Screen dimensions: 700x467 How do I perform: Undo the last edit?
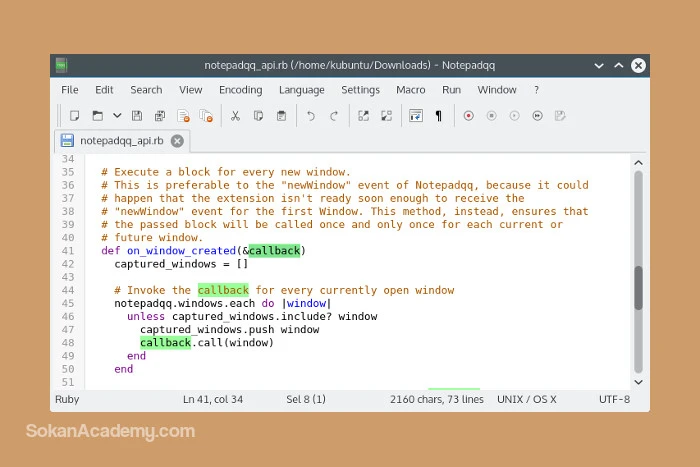(x=311, y=116)
